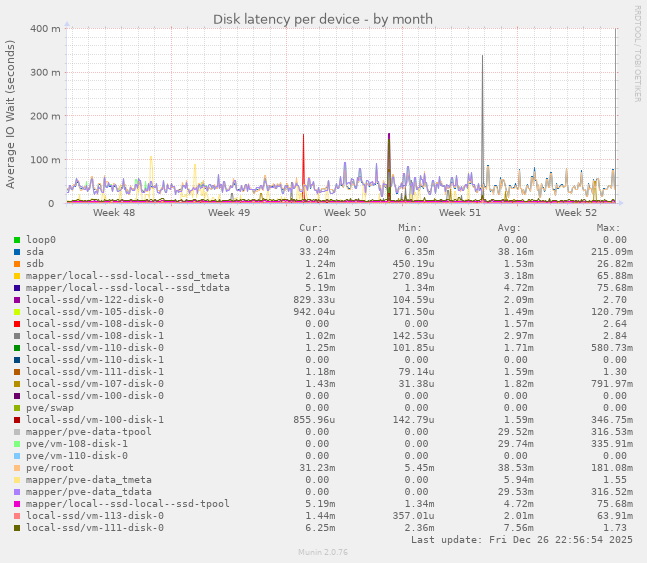Screen dimensions: 647x563
Task: Click 'local-ssd/vm-105-disk-0' legend label
Action: pos(95,312)
